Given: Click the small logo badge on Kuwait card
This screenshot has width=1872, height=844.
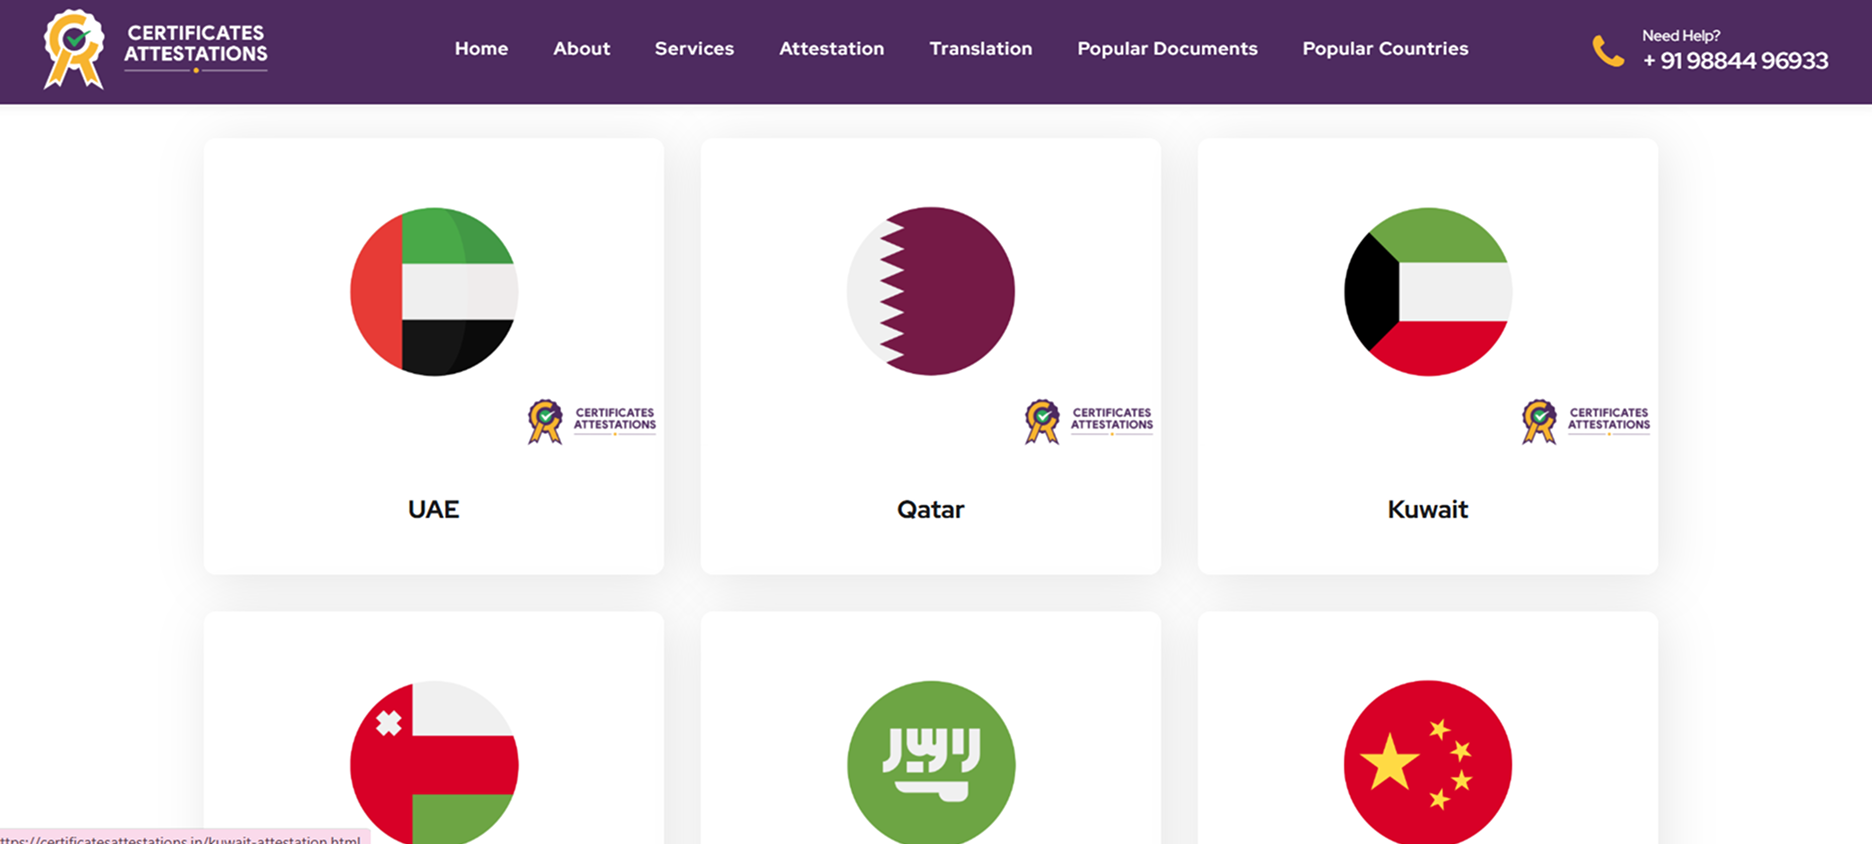Looking at the screenshot, I should [x=1585, y=421].
